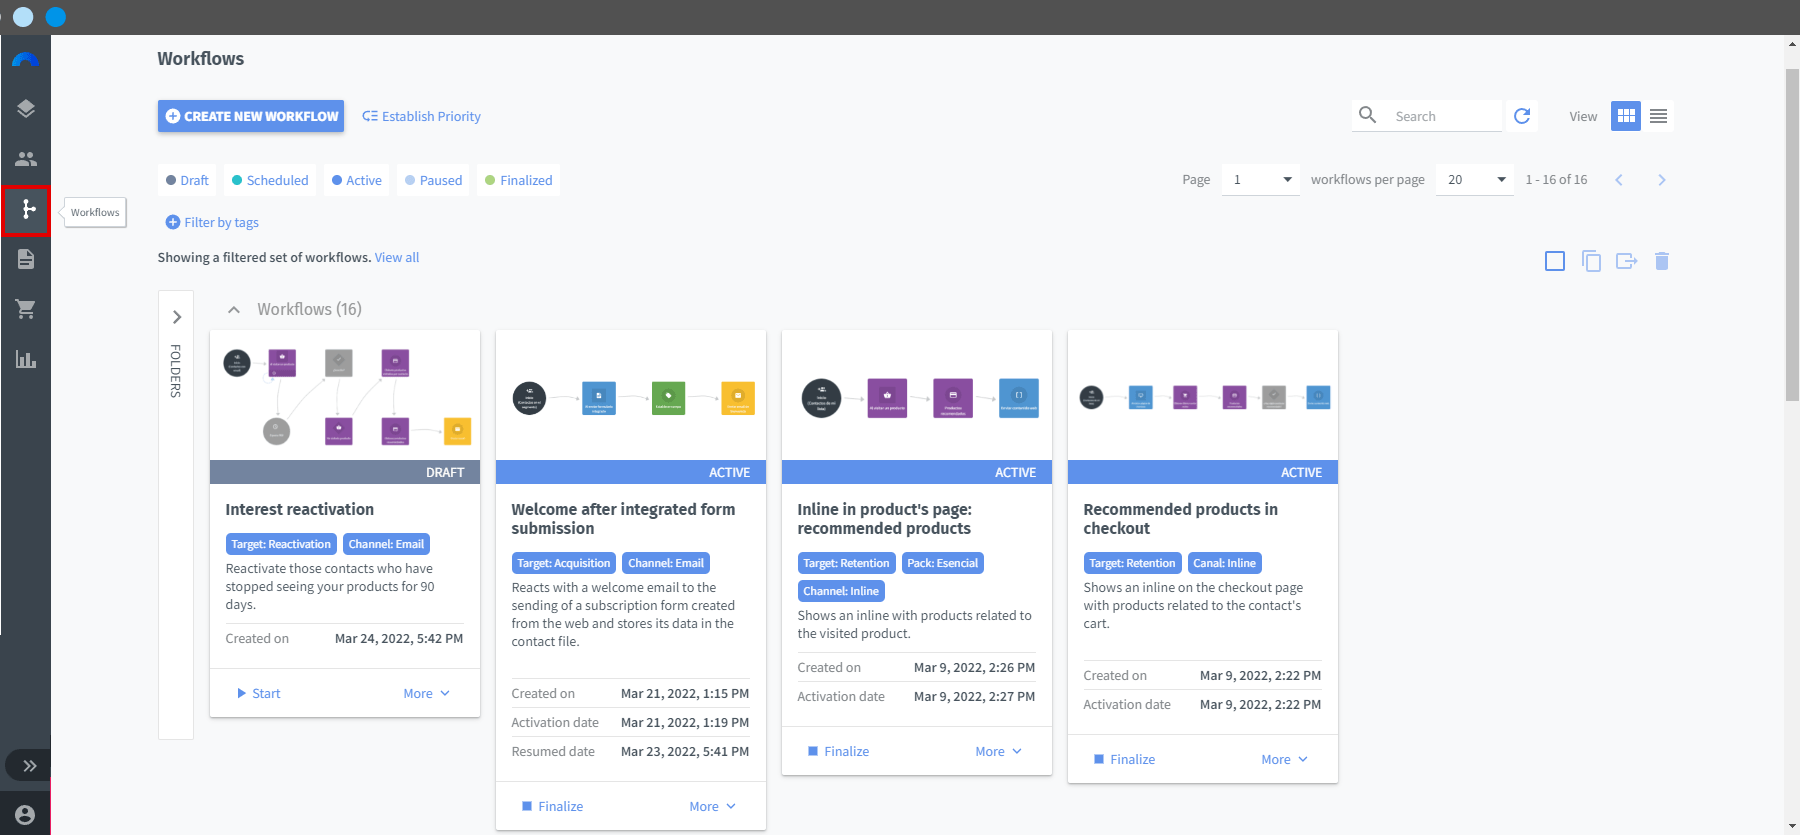Click Filter by tags
This screenshot has width=1800, height=835.
(x=212, y=222)
